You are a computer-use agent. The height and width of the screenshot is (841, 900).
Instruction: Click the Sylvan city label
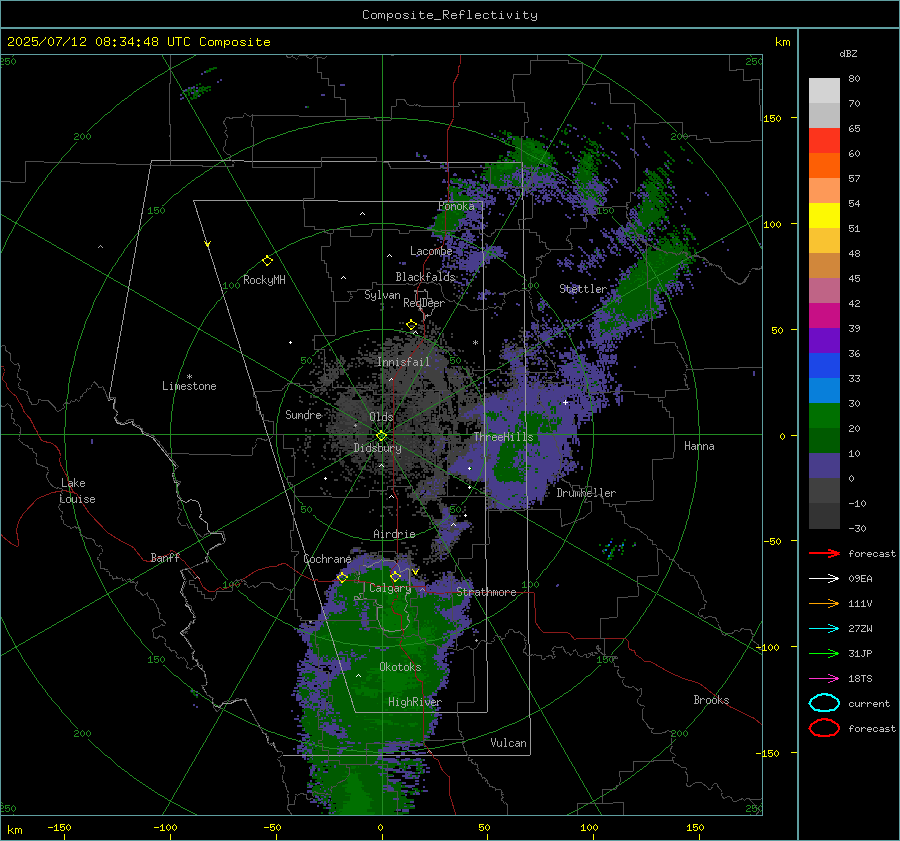(382, 295)
